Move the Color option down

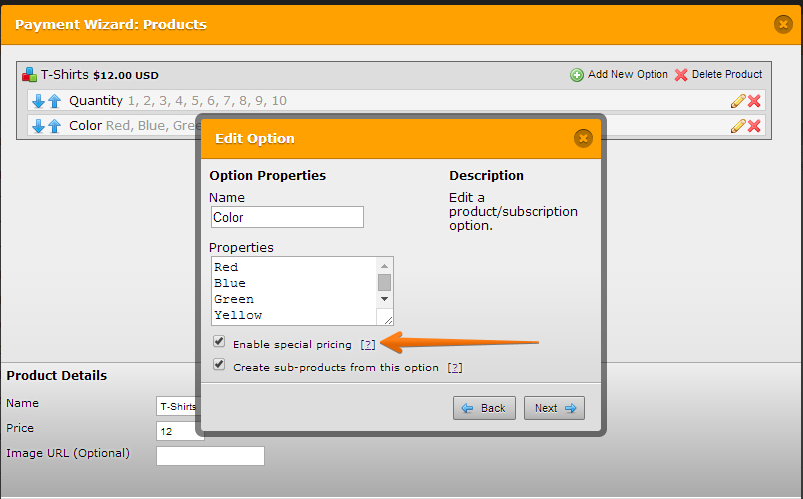click(x=38, y=126)
